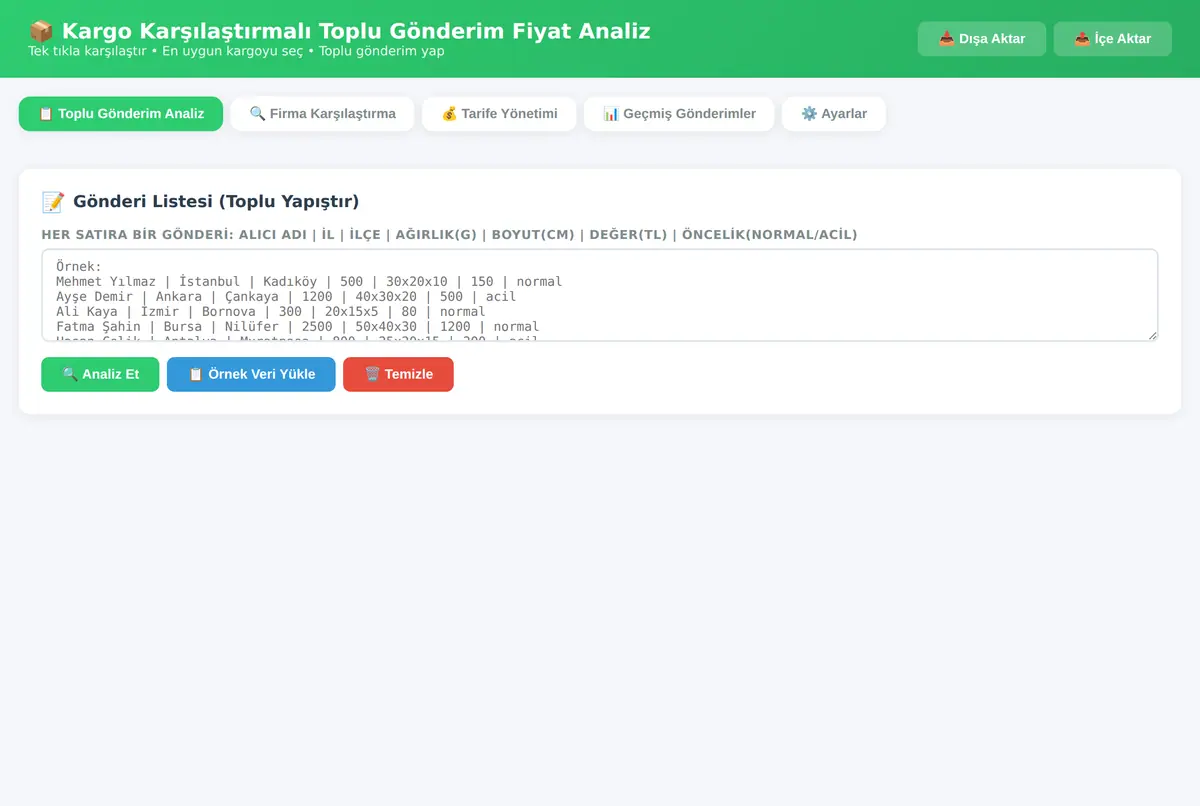Click the text area resize handle
Viewport: 1200px width, 806px height.
click(1152, 335)
